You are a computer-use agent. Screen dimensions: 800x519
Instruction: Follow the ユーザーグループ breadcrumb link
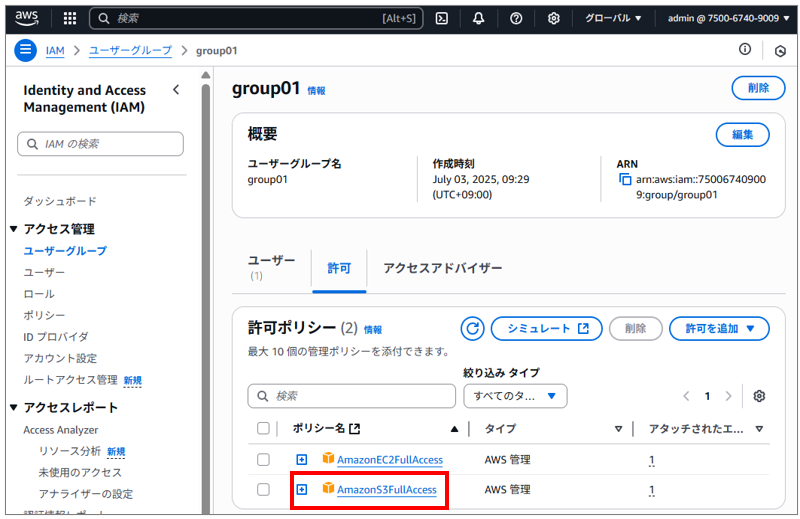coord(131,51)
